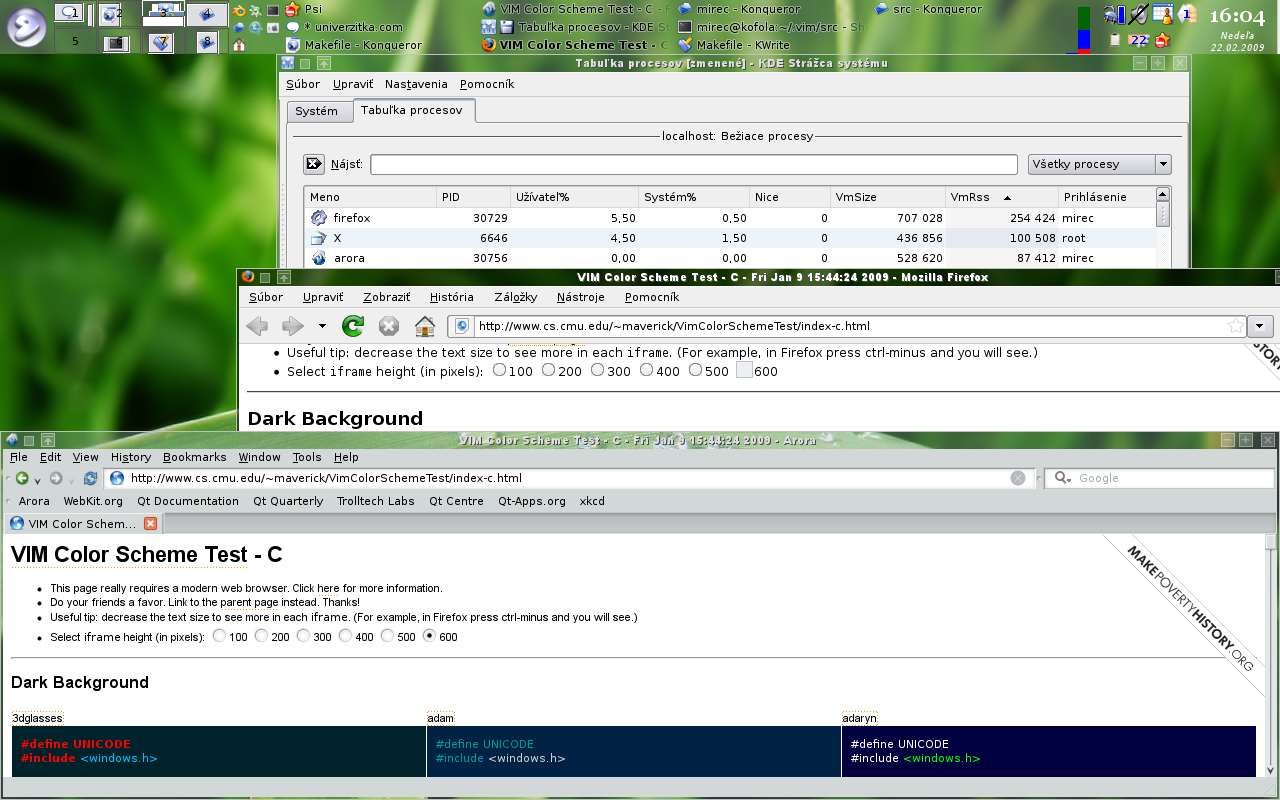Open Nástroje menu in Firefox
1280x800 pixels.
(x=580, y=297)
